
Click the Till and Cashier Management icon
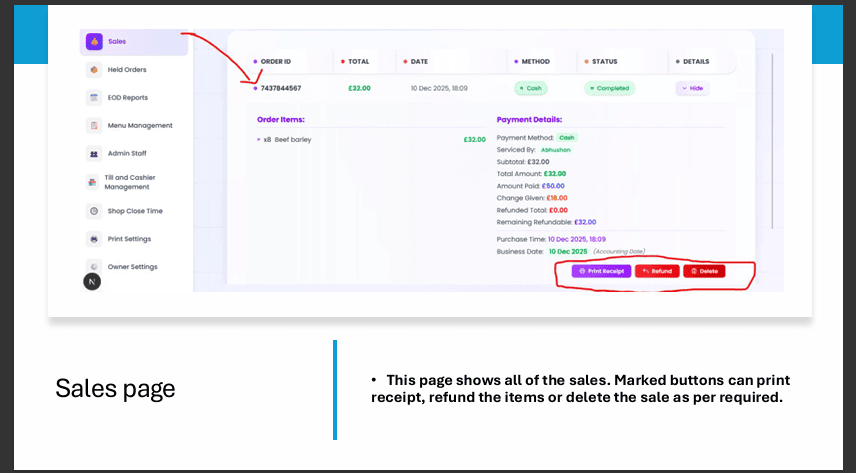click(92, 182)
